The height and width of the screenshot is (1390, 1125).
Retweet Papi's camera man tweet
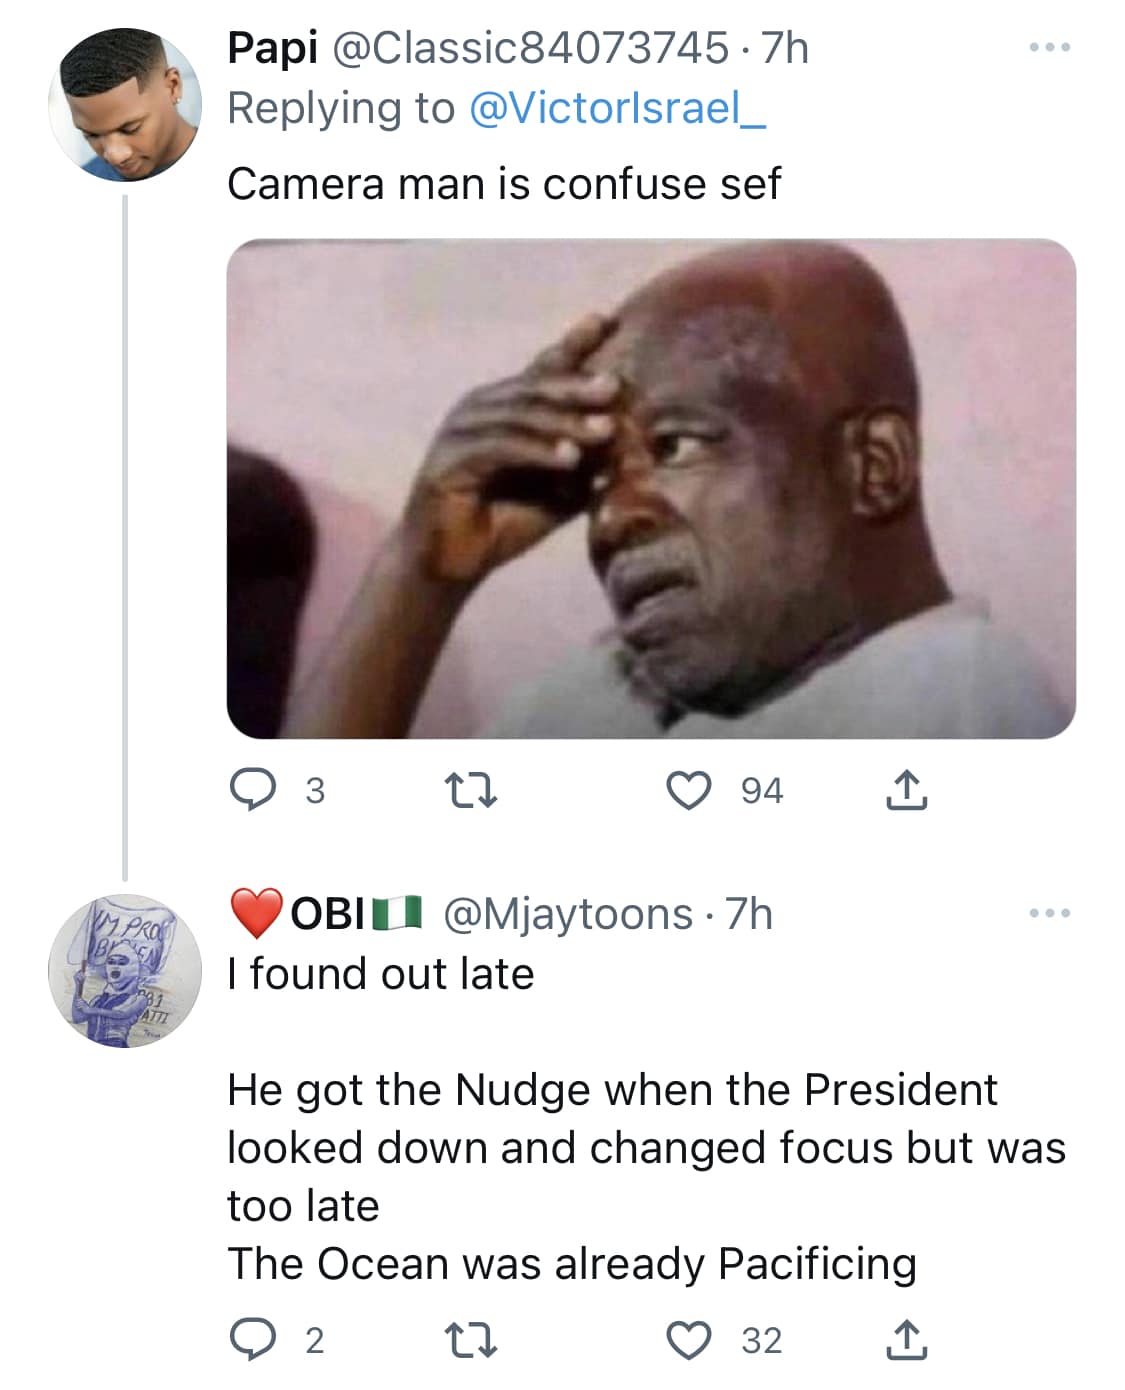[x=471, y=791]
